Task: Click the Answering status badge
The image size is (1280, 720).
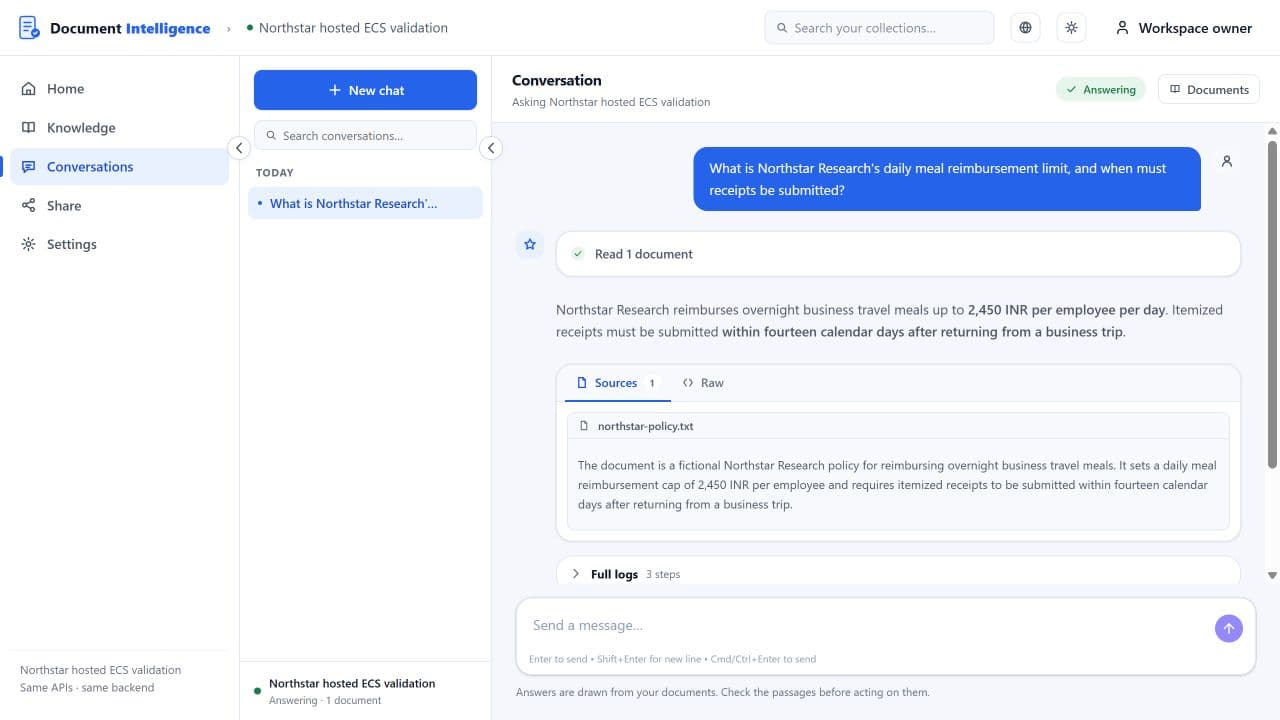Action: tap(1101, 89)
